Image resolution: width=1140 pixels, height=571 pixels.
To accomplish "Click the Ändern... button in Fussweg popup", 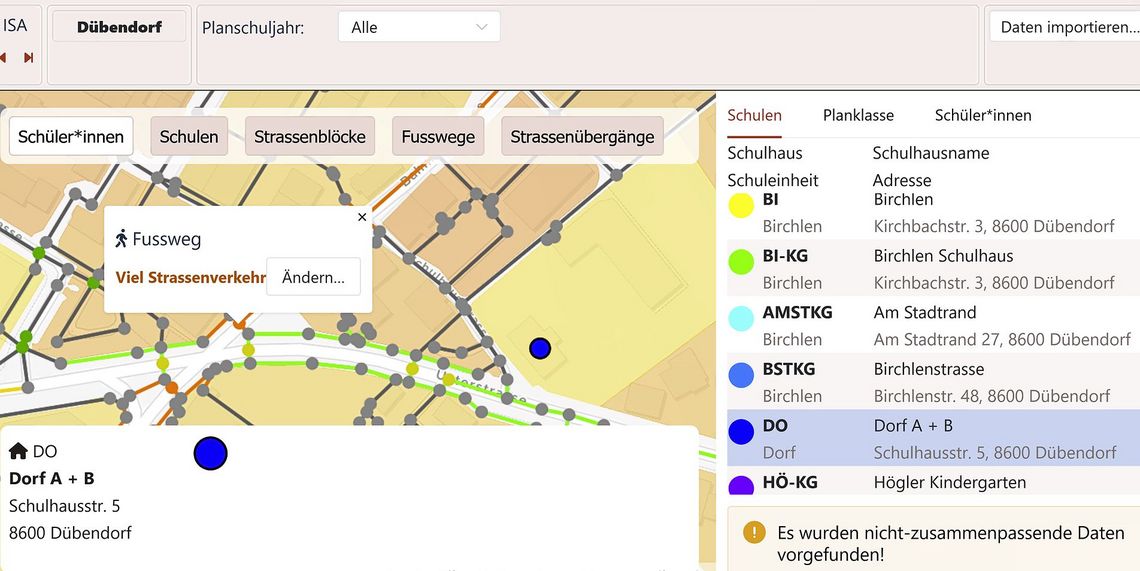I will (x=313, y=277).
